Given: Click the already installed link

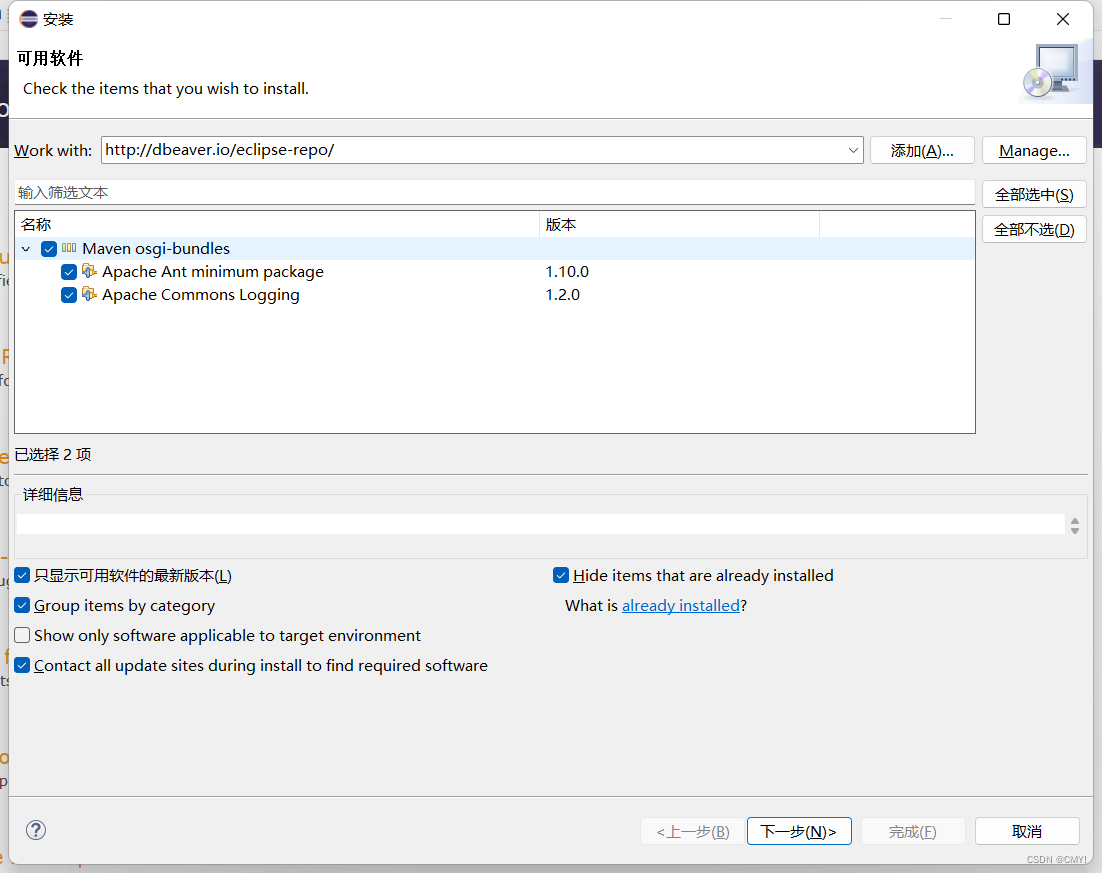Looking at the screenshot, I should point(681,605).
